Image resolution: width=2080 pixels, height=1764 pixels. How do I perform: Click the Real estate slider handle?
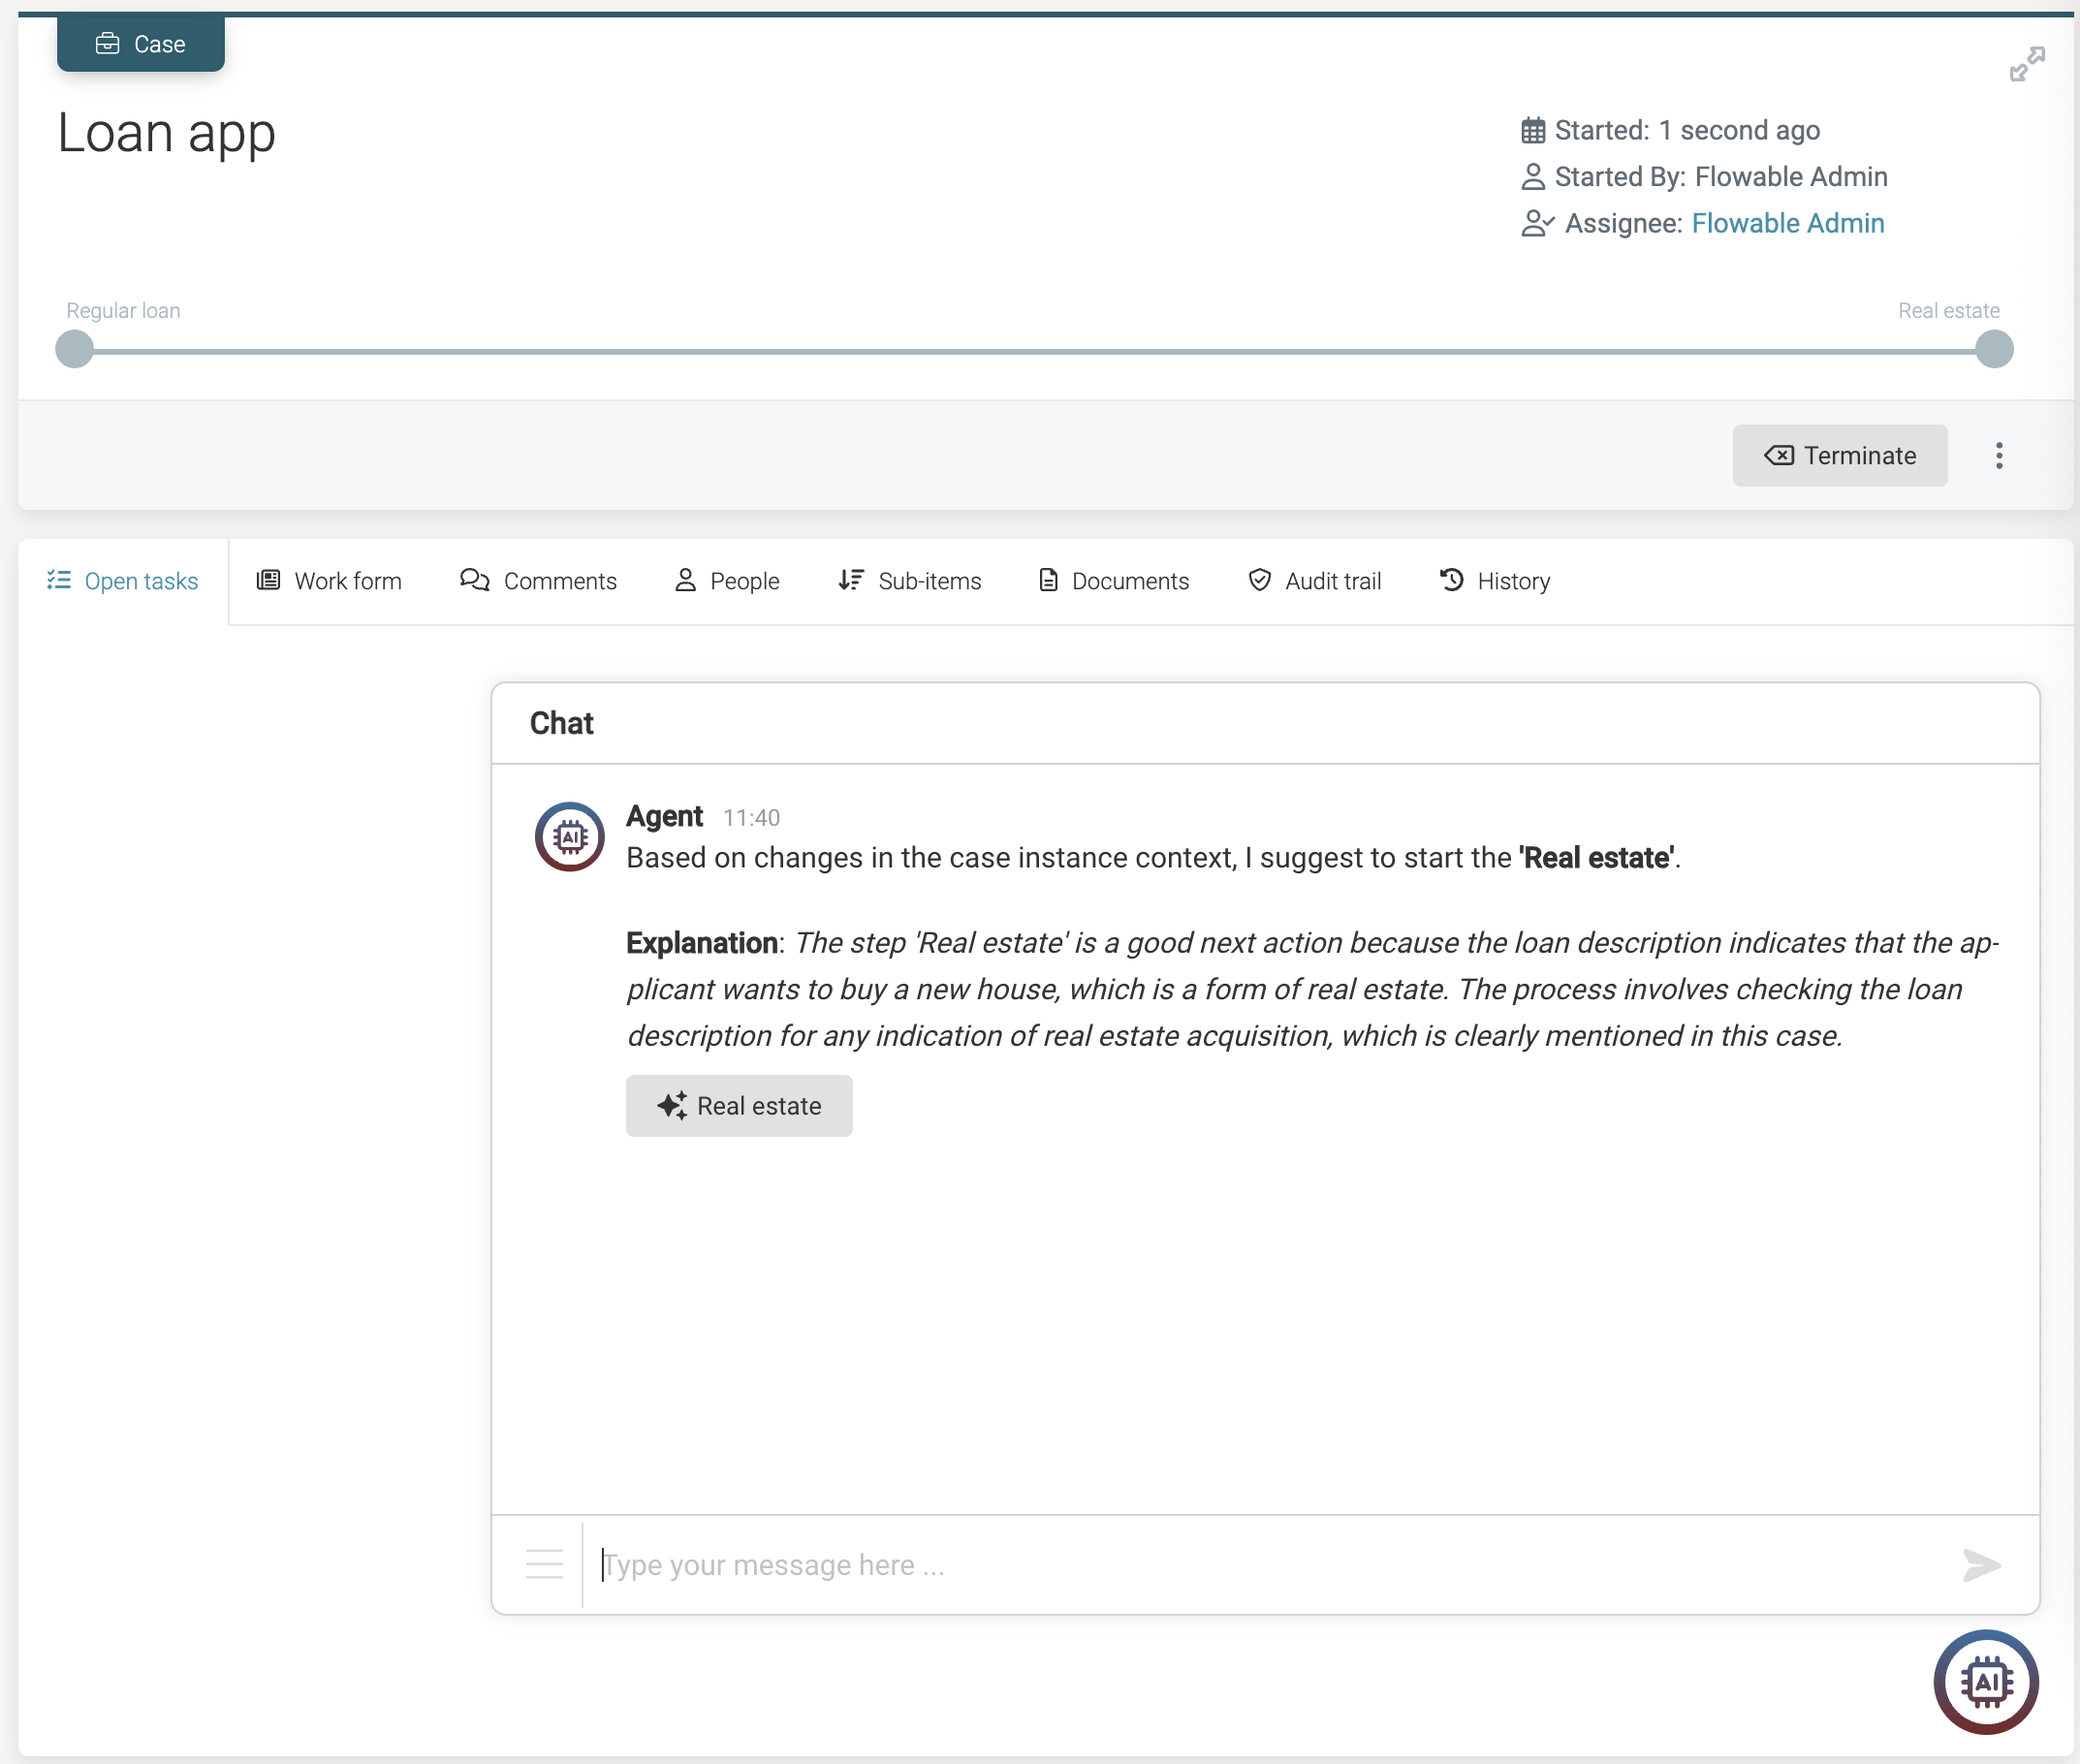(x=1991, y=350)
